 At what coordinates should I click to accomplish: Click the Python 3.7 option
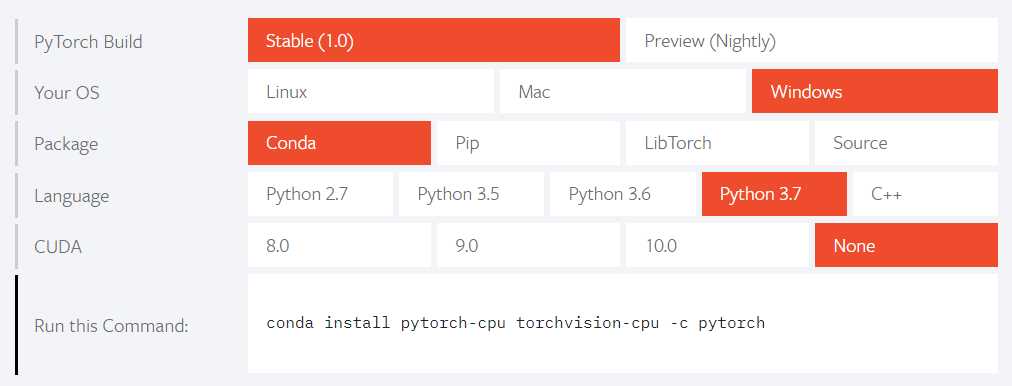click(774, 194)
